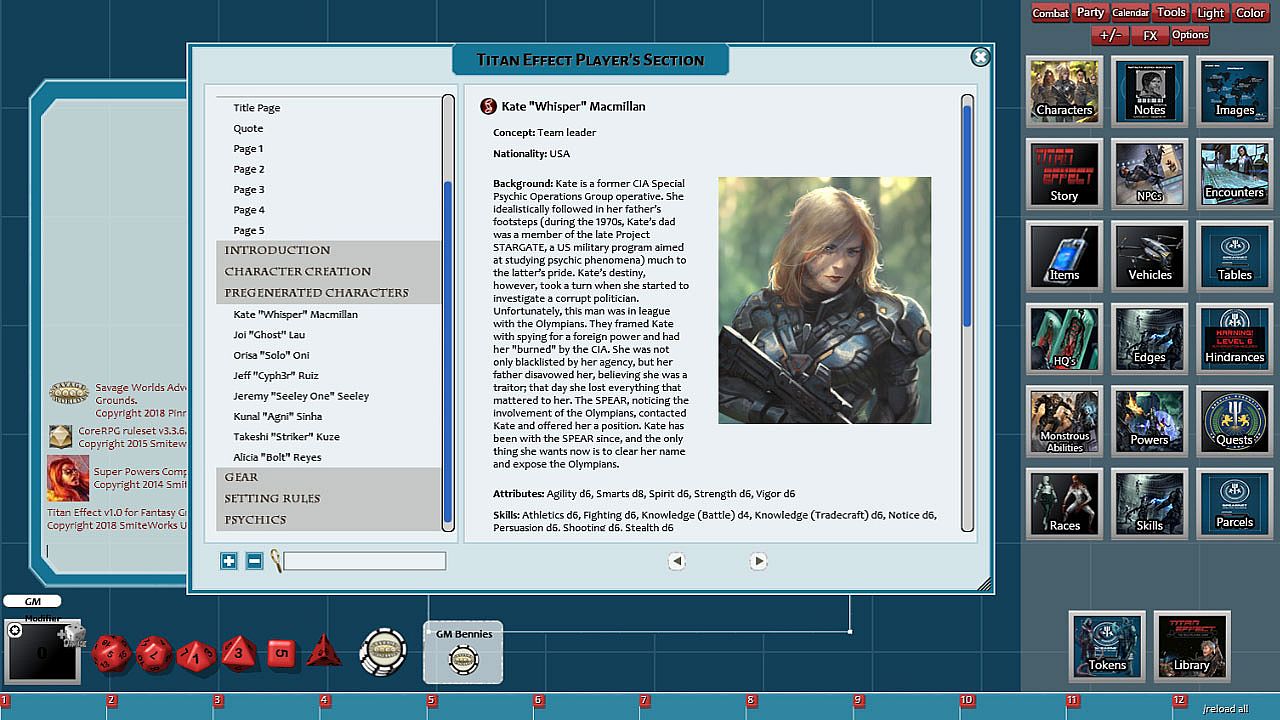Image resolution: width=1280 pixels, height=720 pixels.
Task: Click the red d4 pyramid die
Action: 324,652
